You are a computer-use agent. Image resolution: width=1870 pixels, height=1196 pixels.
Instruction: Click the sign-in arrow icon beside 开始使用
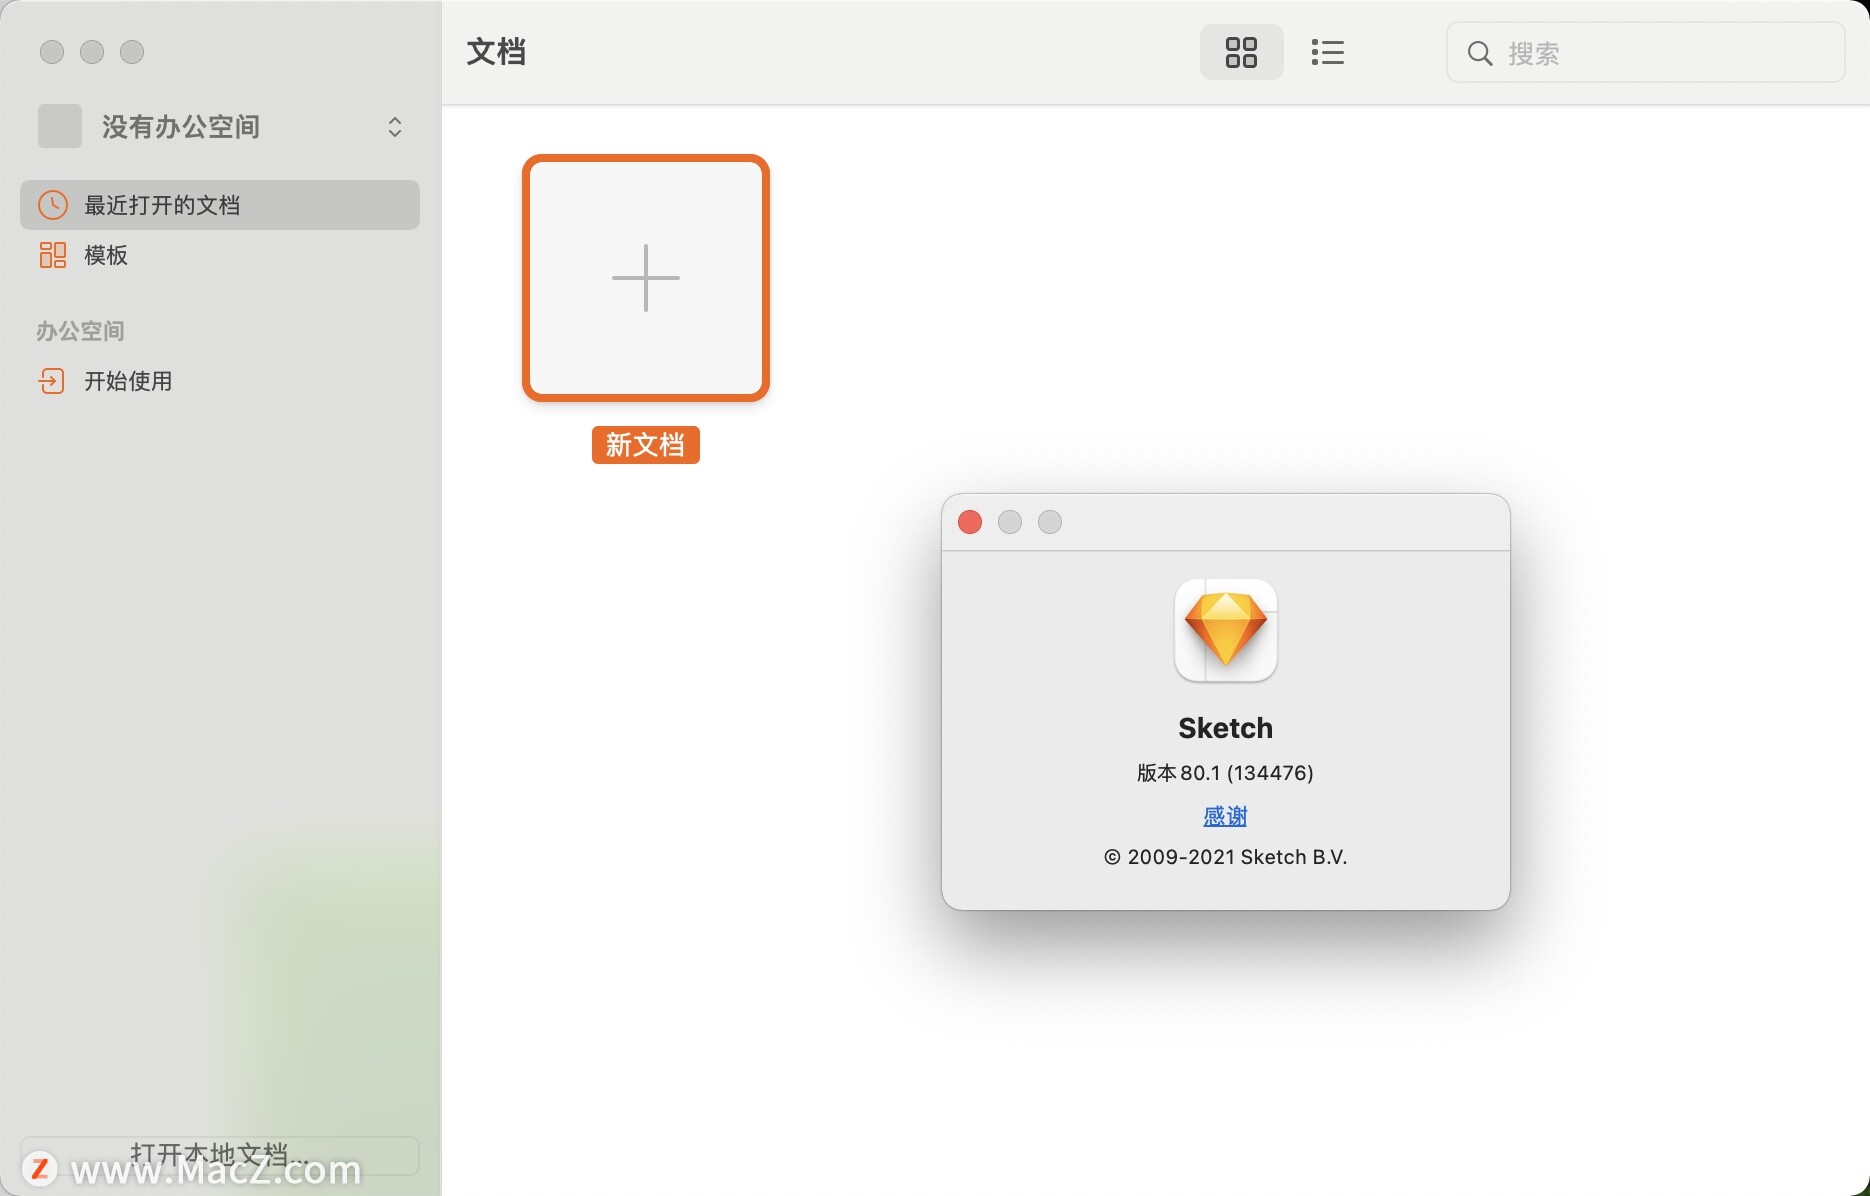coord(51,381)
